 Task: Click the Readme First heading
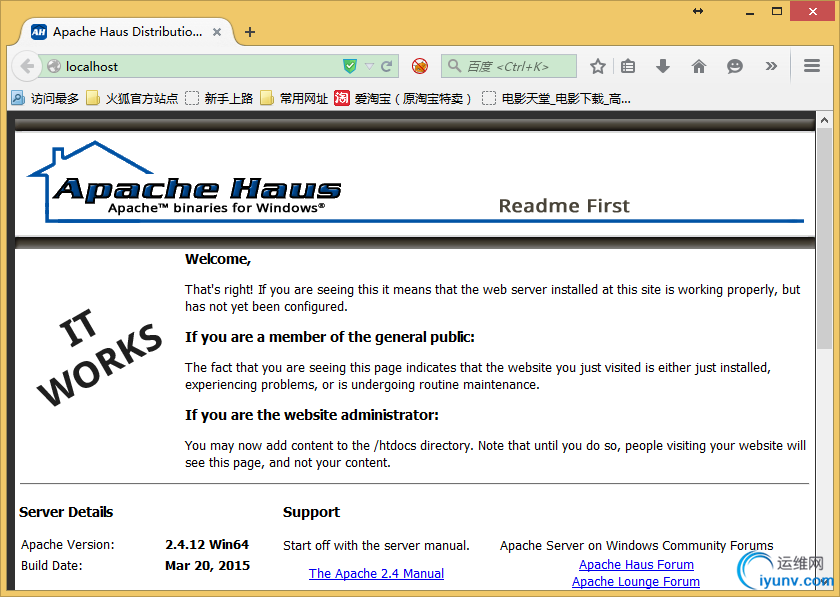564,206
